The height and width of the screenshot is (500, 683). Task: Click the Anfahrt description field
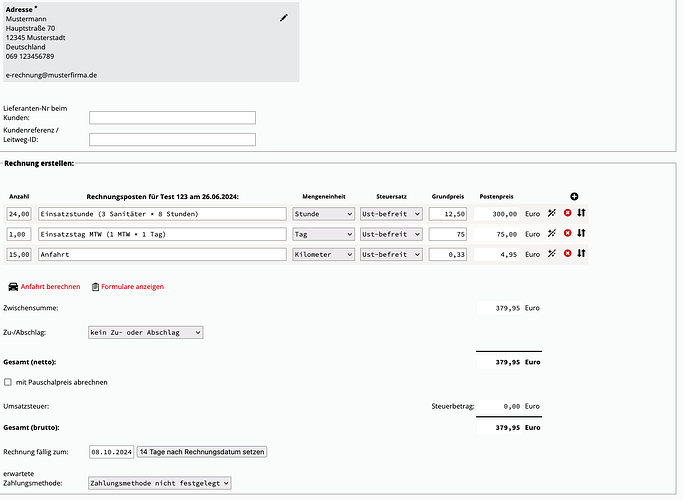162,254
